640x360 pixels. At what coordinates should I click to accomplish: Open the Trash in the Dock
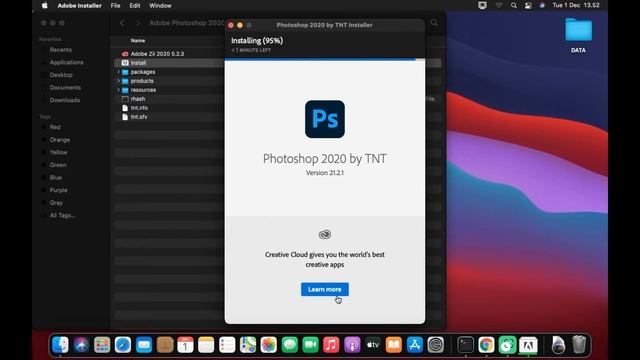(x=579, y=345)
